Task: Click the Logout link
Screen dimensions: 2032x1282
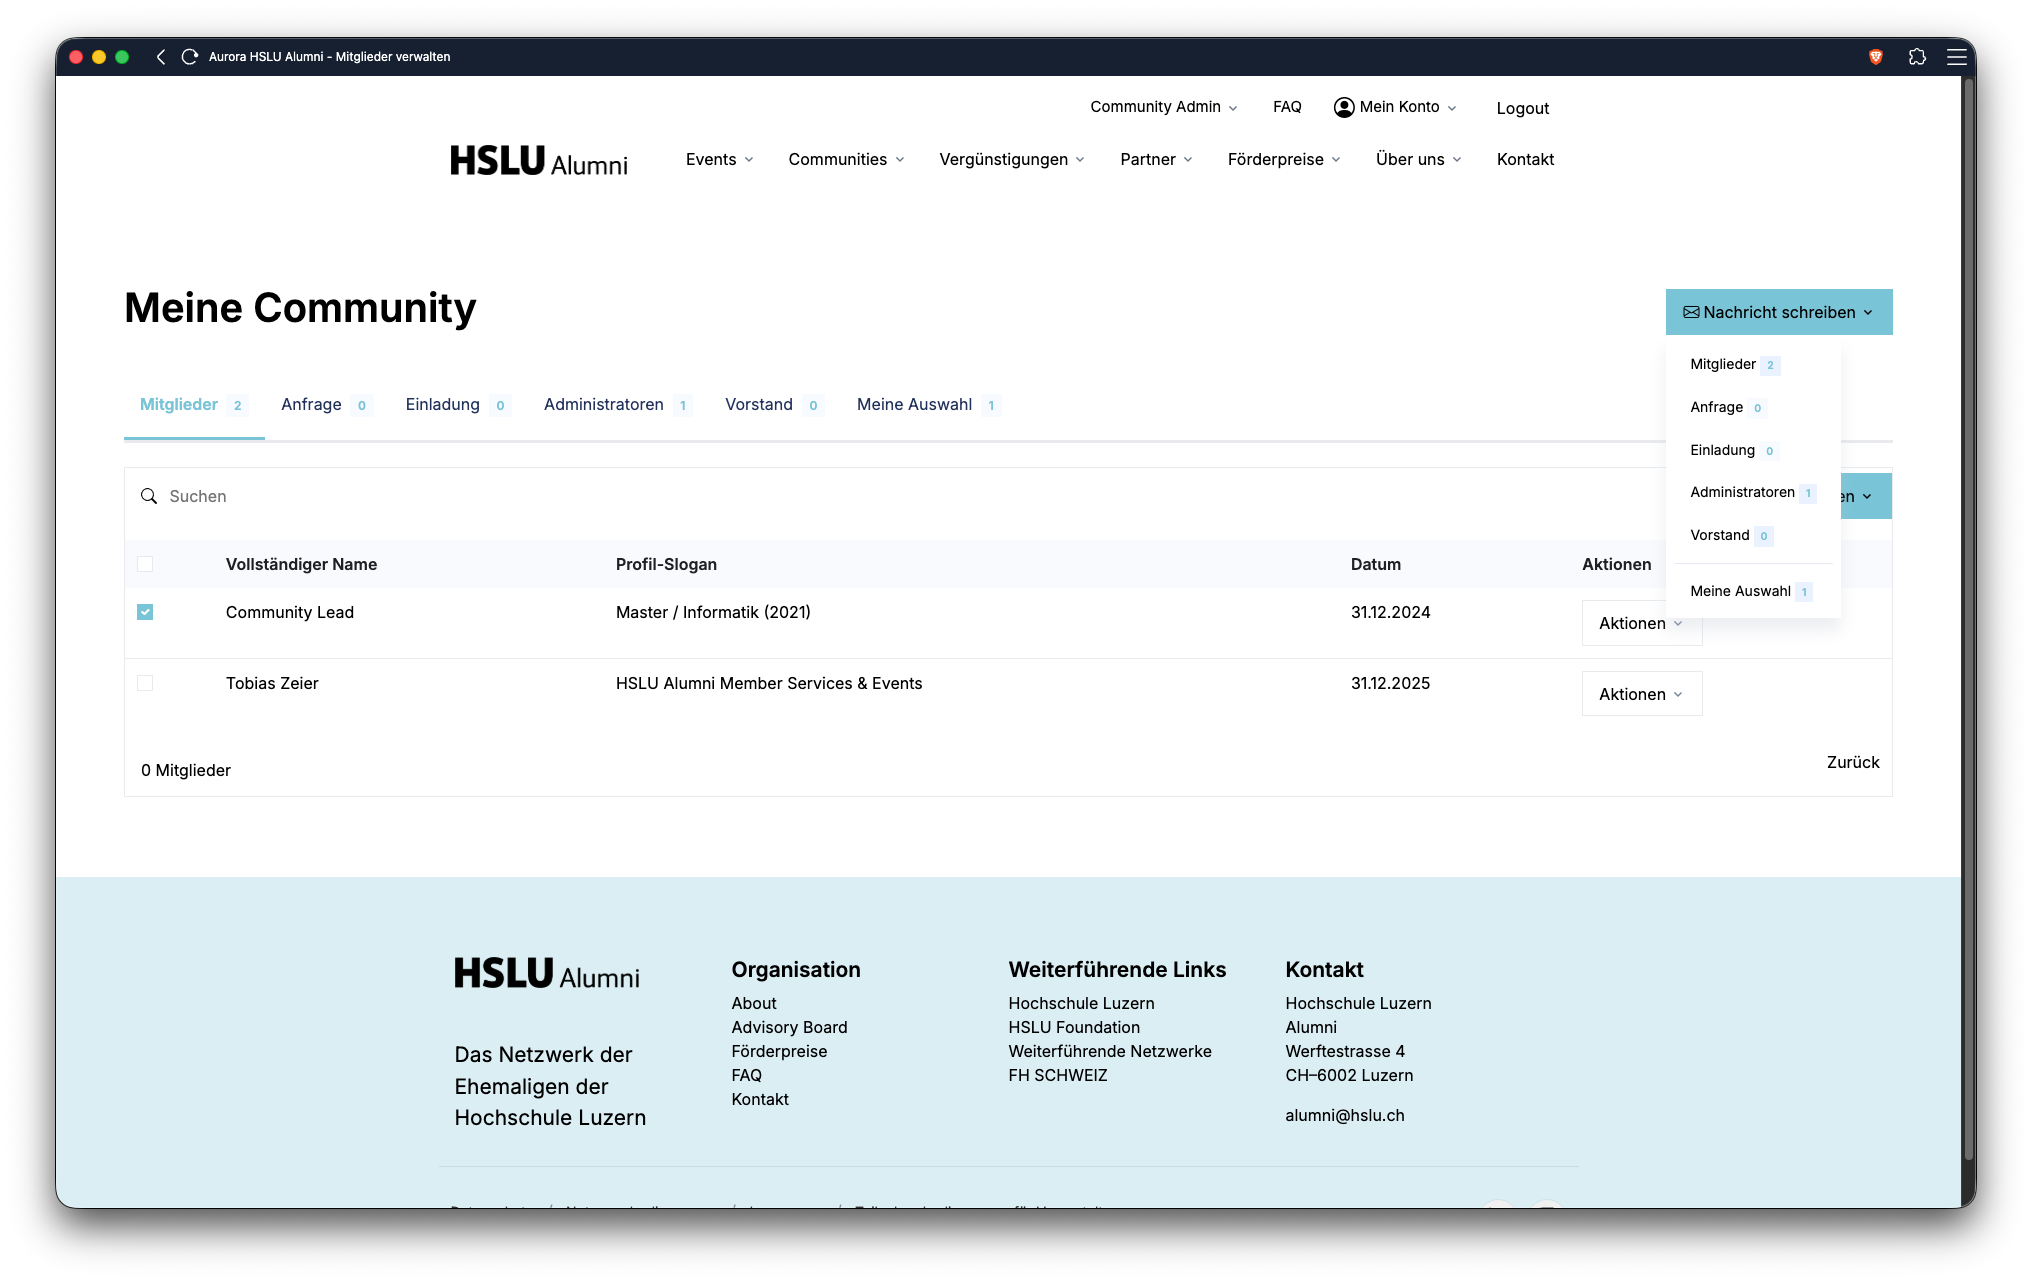Action: (x=1522, y=108)
